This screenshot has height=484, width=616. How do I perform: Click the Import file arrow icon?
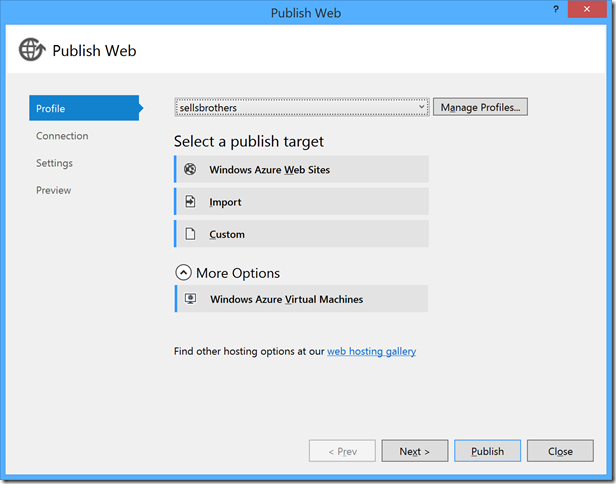(190, 202)
